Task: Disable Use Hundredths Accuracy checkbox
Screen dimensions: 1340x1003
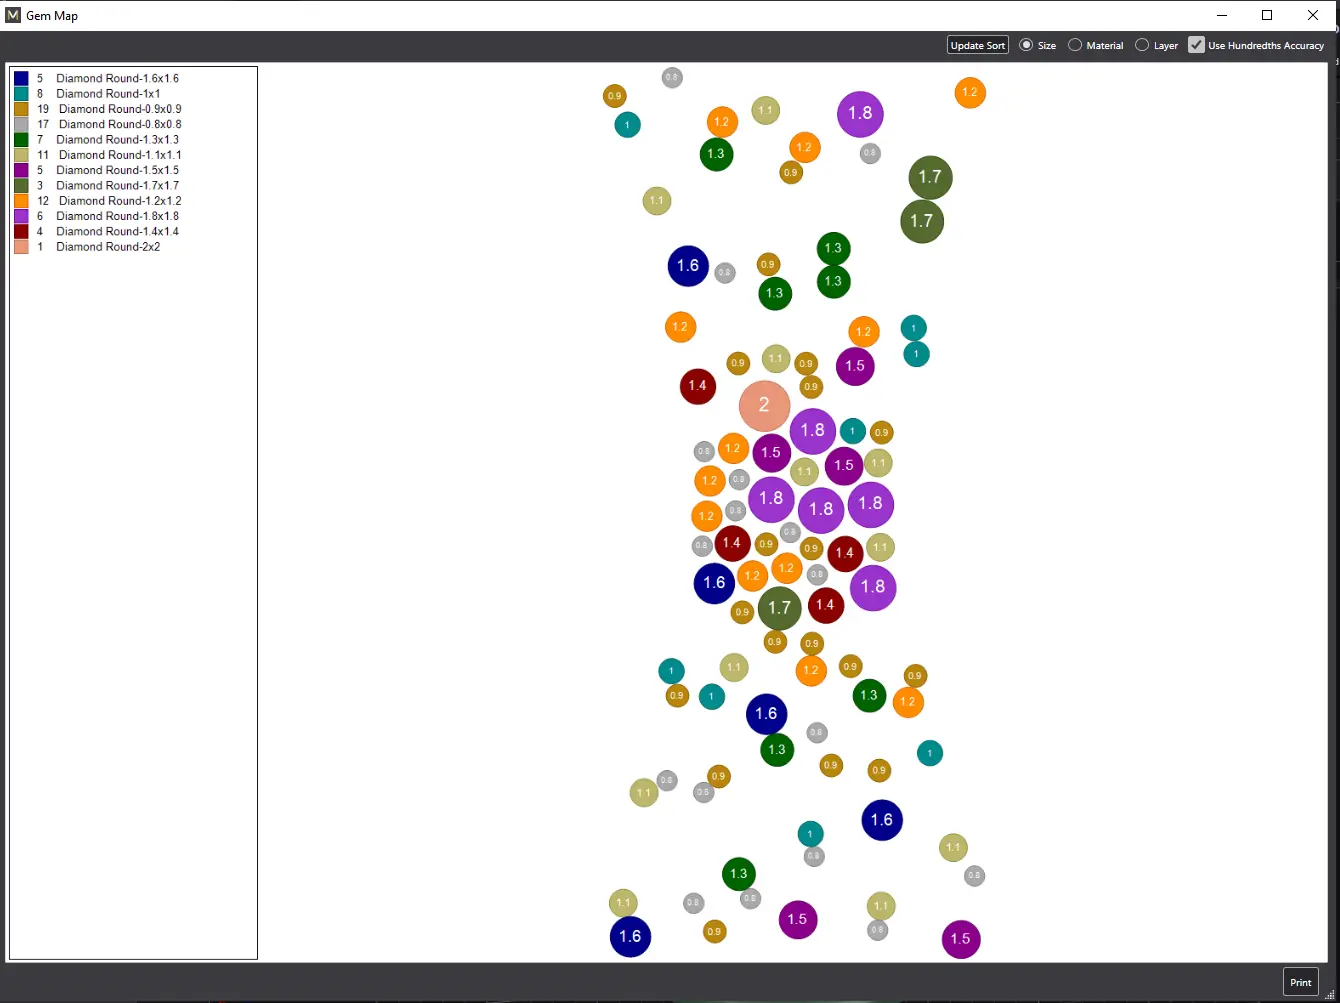Action: (x=1196, y=45)
